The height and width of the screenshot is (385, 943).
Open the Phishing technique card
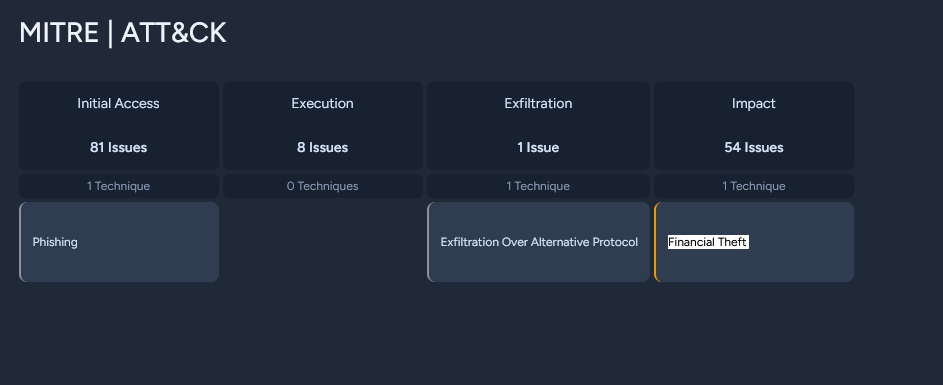coord(119,242)
